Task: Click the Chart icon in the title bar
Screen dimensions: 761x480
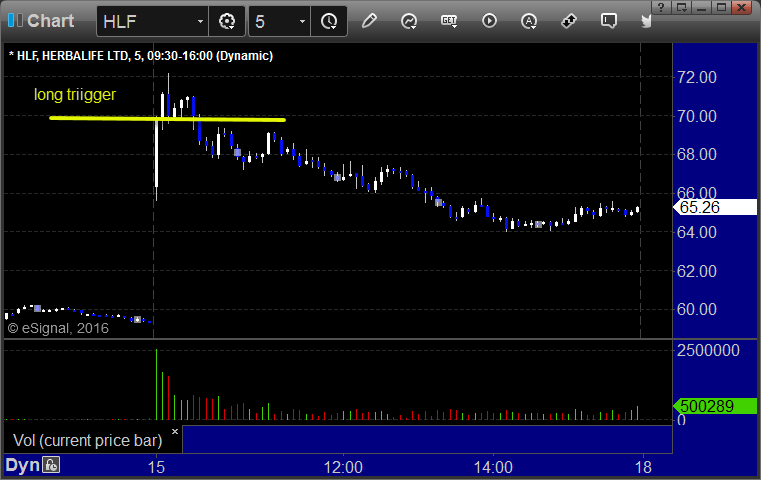Action: pos(15,20)
